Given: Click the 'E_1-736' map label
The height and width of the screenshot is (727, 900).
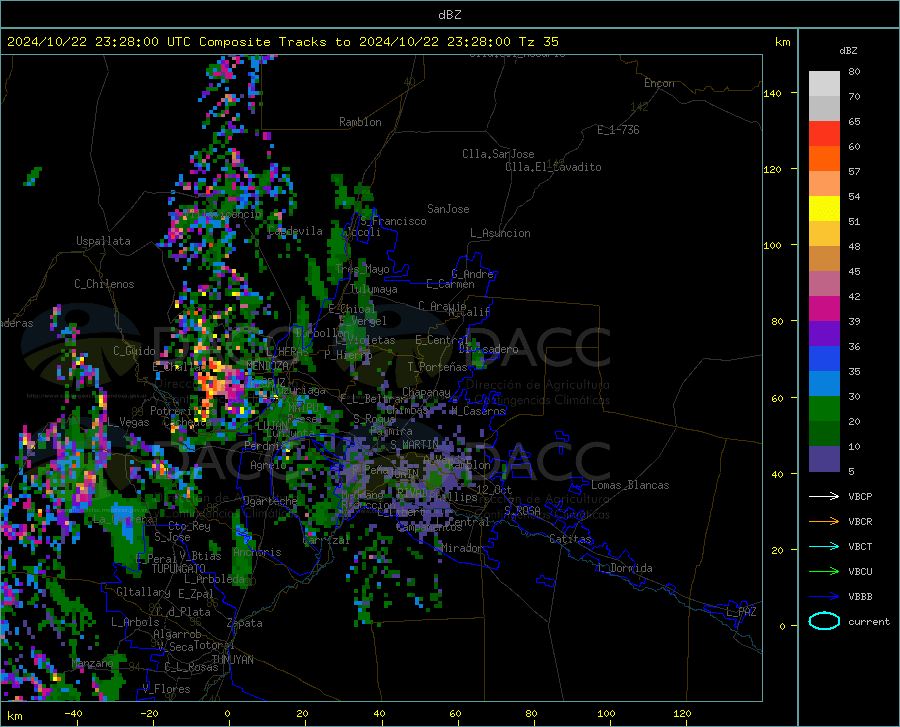Looking at the screenshot, I should (618, 130).
